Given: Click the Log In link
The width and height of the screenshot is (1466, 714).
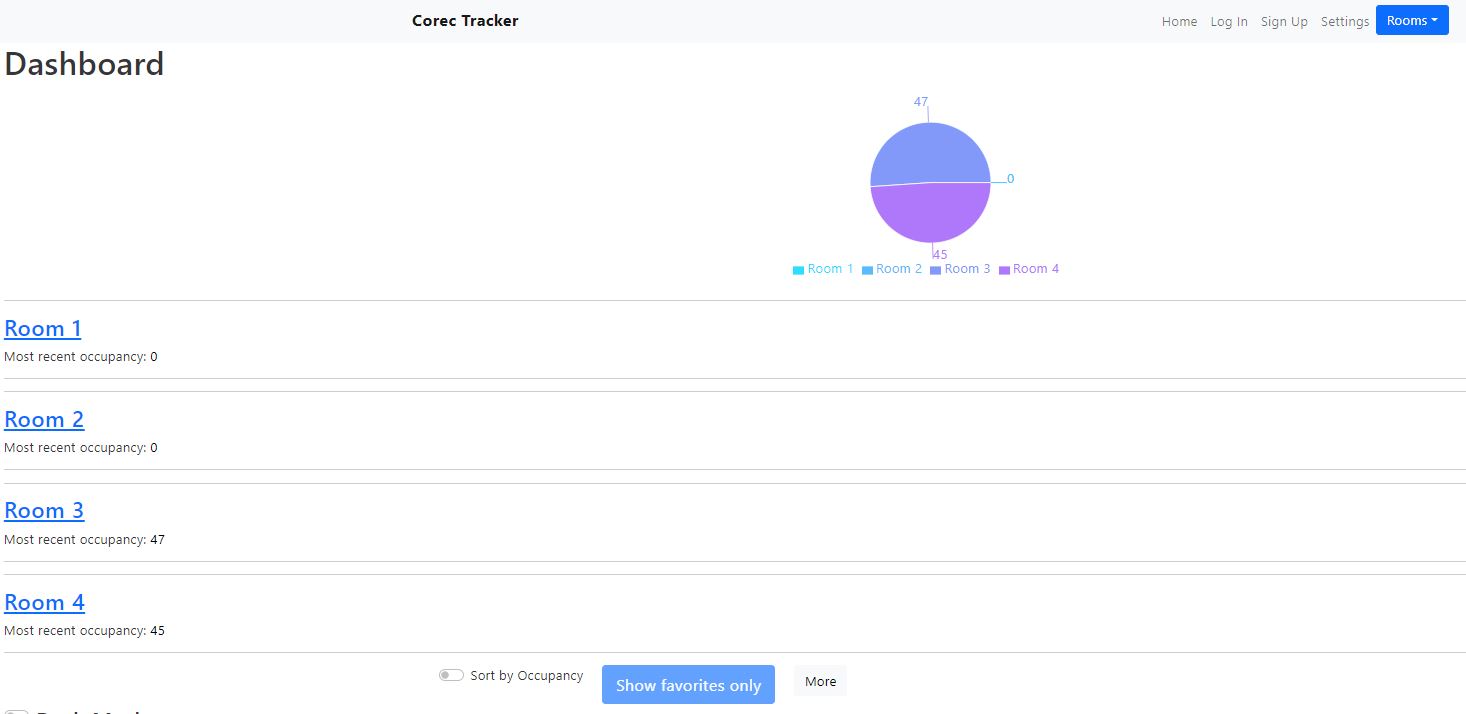Looking at the screenshot, I should (1228, 21).
